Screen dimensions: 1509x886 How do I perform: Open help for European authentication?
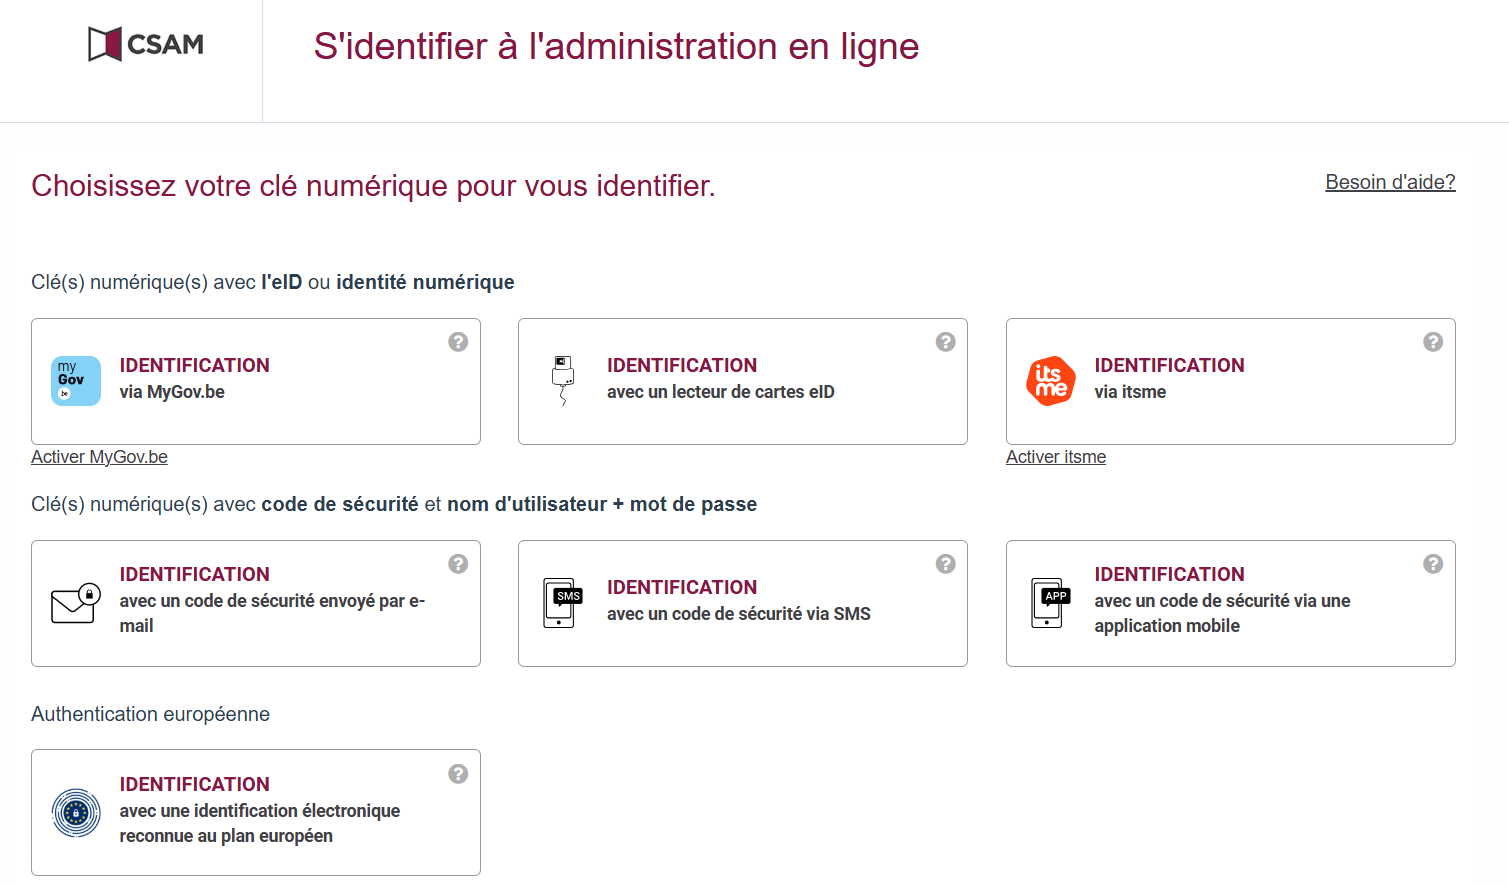(458, 773)
